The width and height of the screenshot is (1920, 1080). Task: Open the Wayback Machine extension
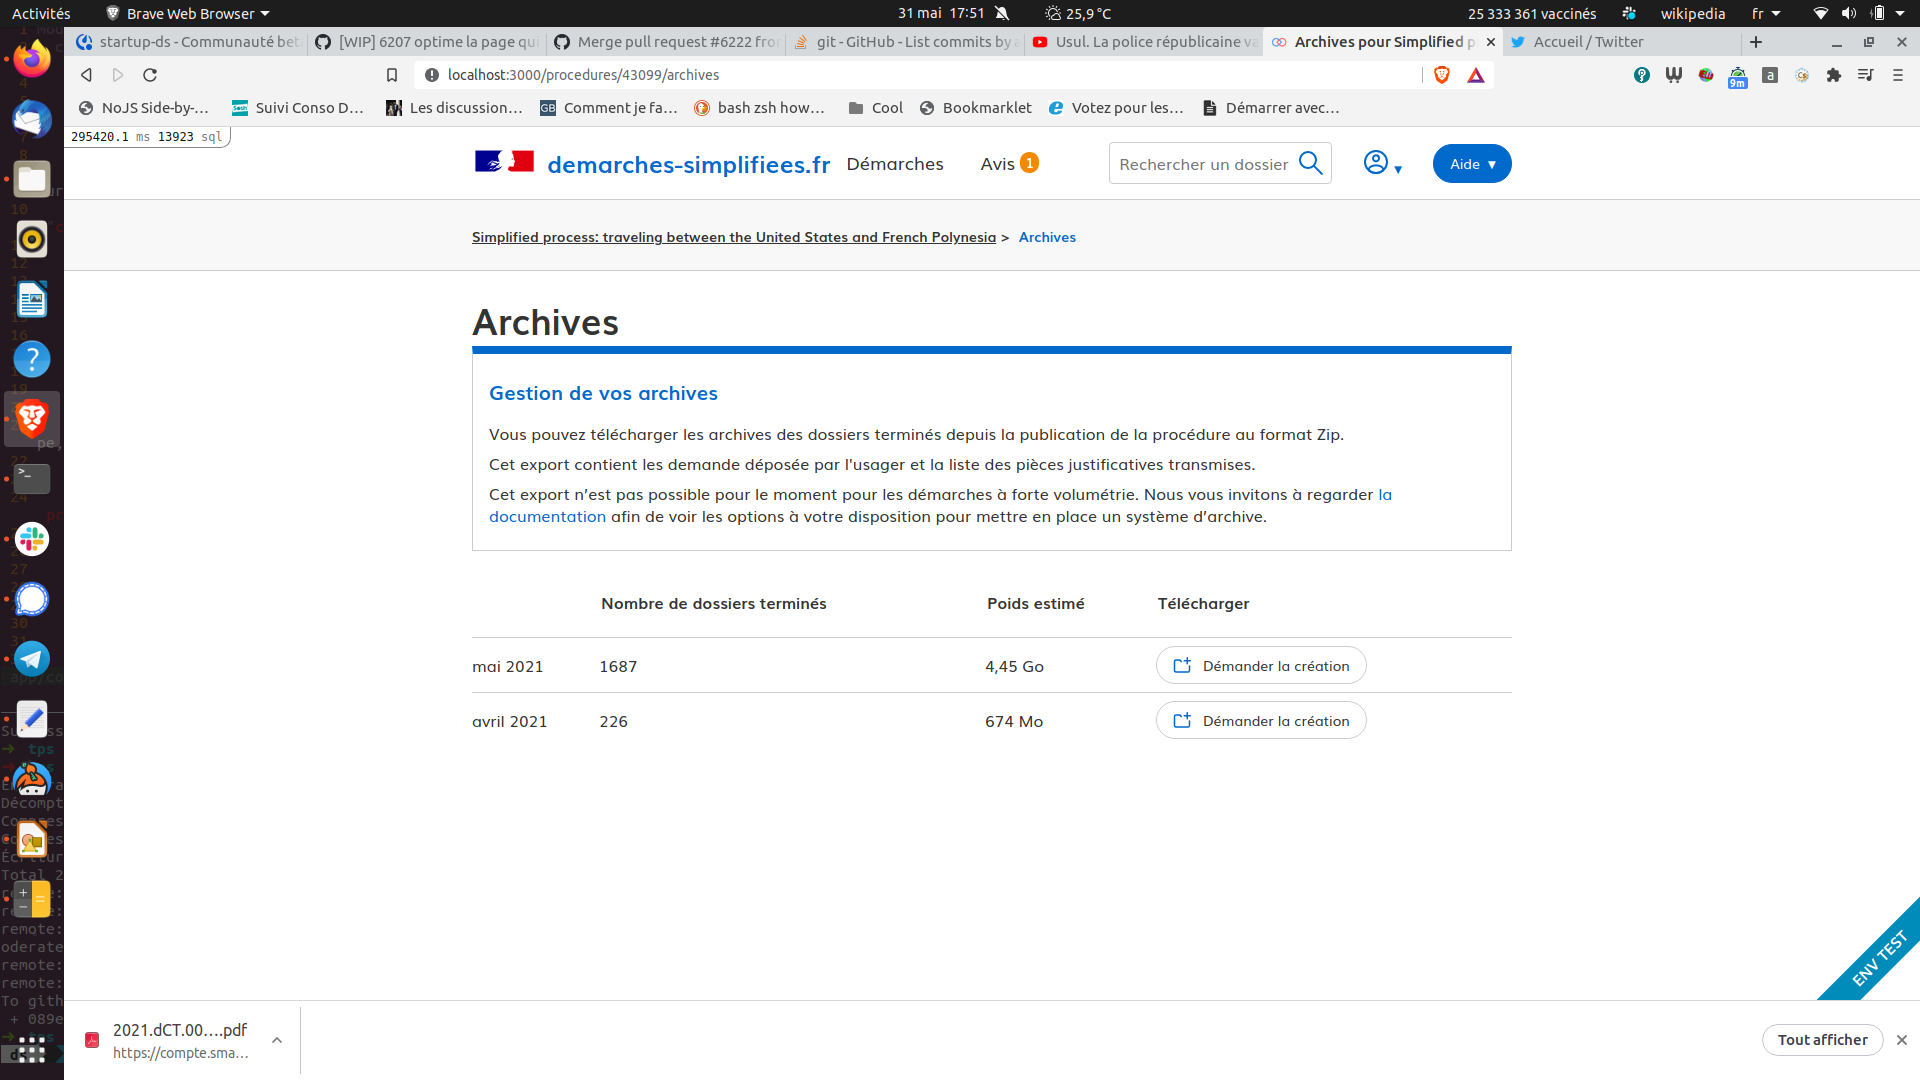pos(1674,75)
